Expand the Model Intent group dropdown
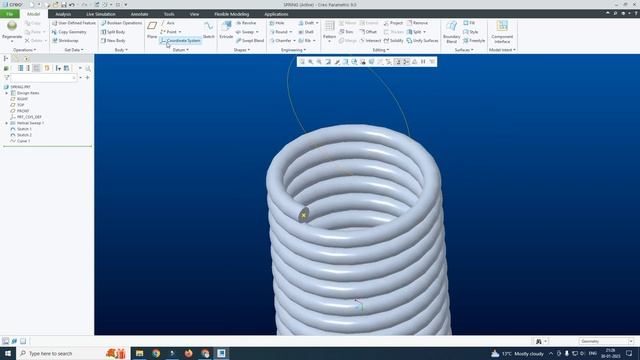 point(502,50)
